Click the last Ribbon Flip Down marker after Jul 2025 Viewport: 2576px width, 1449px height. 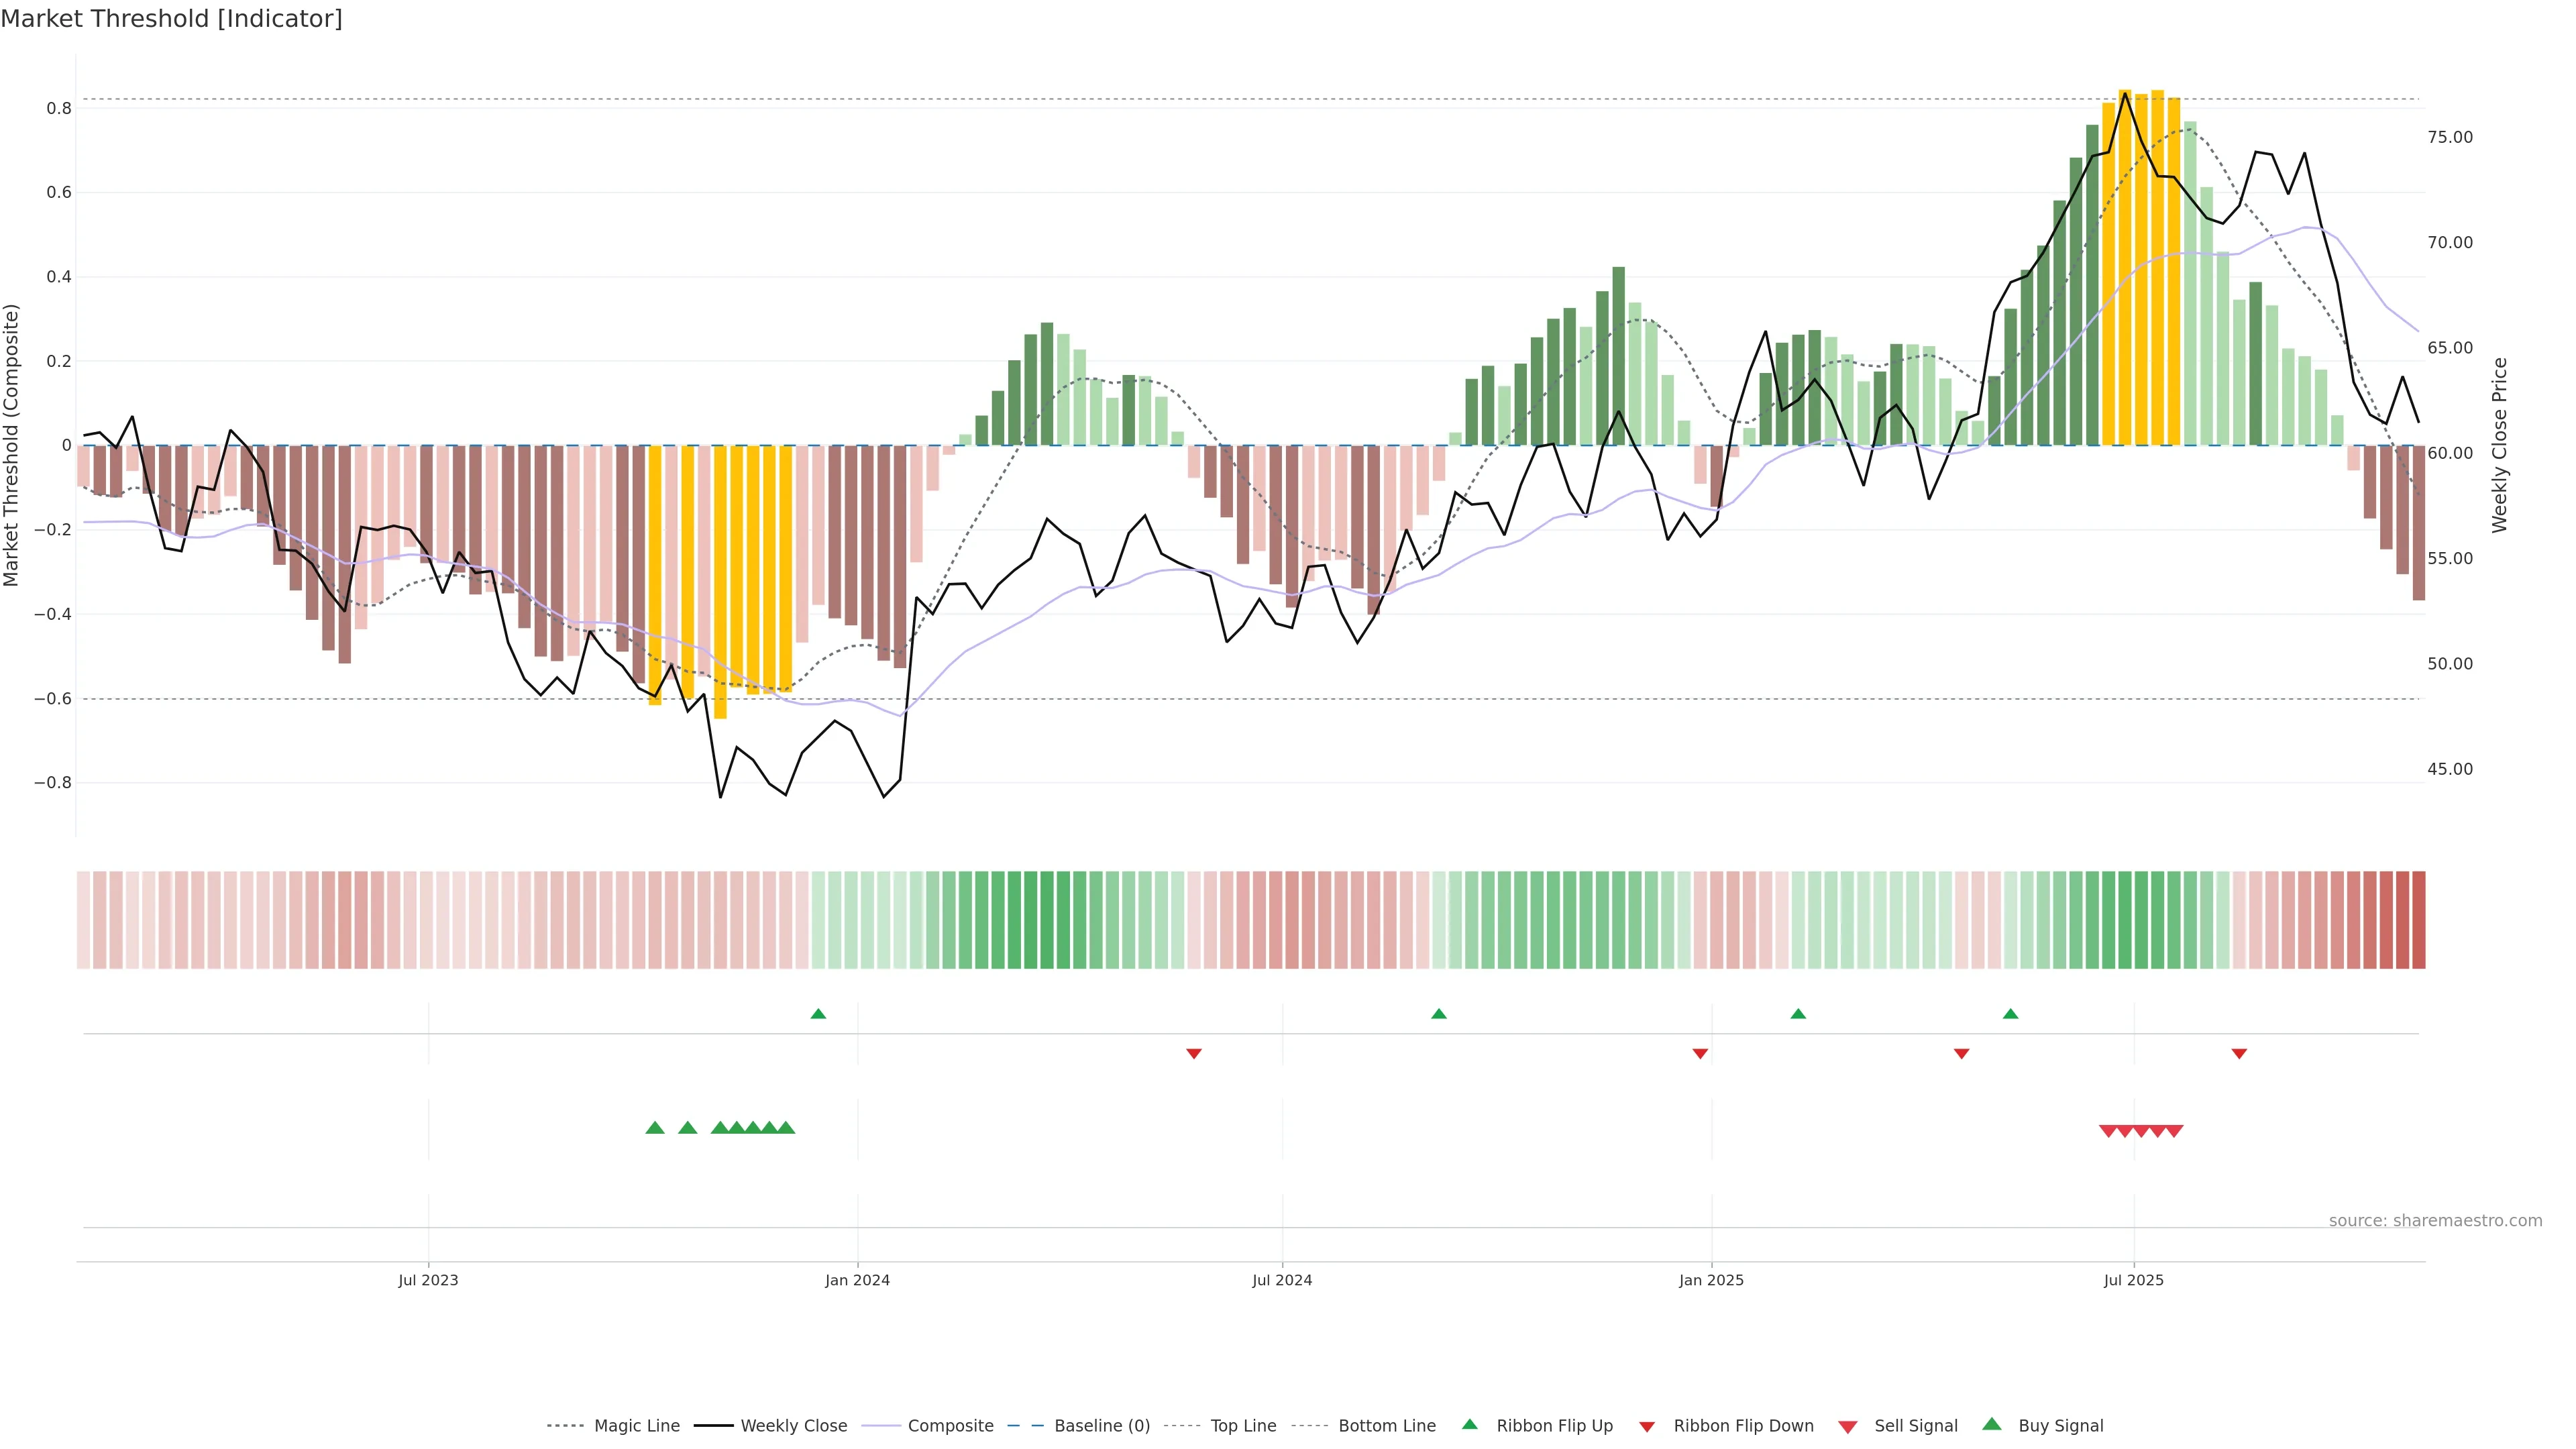coord(2239,1054)
